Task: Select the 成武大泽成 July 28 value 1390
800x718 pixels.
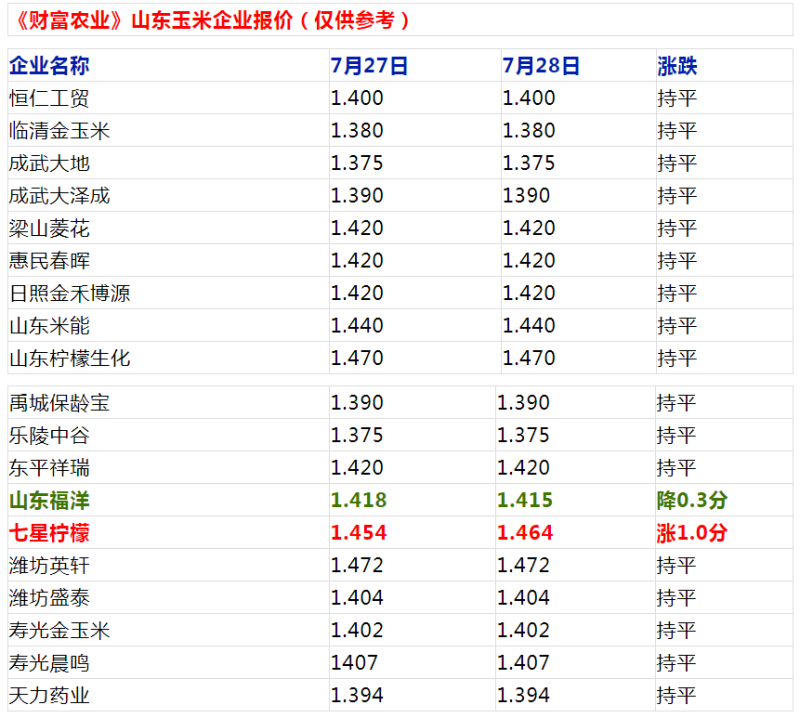Action: click(526, 196)
